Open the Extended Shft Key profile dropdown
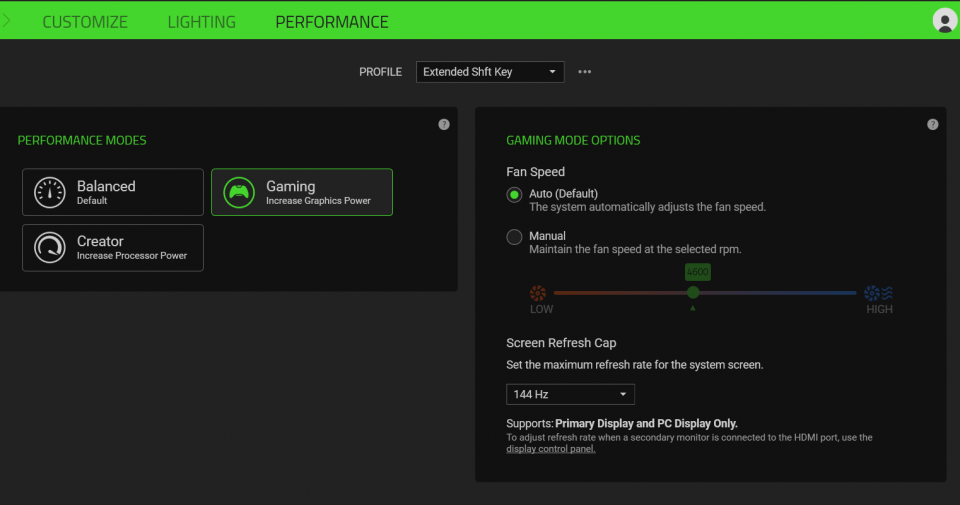This screenshot has height=505, width=960. click(x=490, y=72)
